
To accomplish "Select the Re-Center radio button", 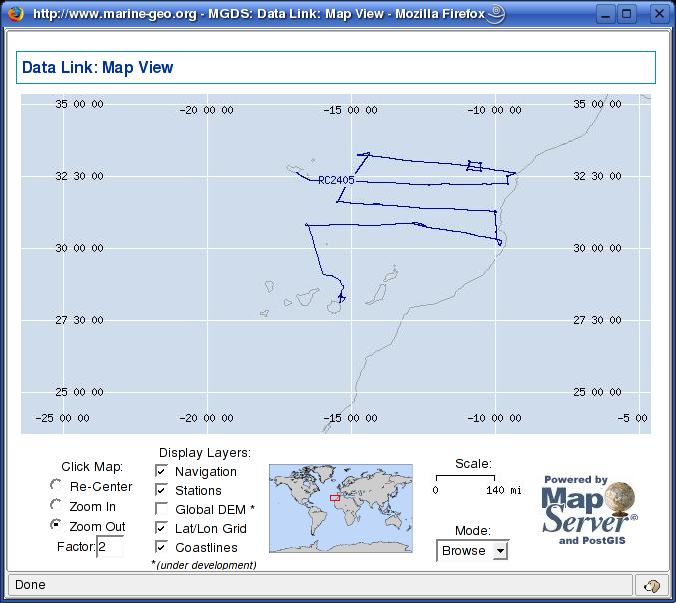I will [x=57, y=486].
